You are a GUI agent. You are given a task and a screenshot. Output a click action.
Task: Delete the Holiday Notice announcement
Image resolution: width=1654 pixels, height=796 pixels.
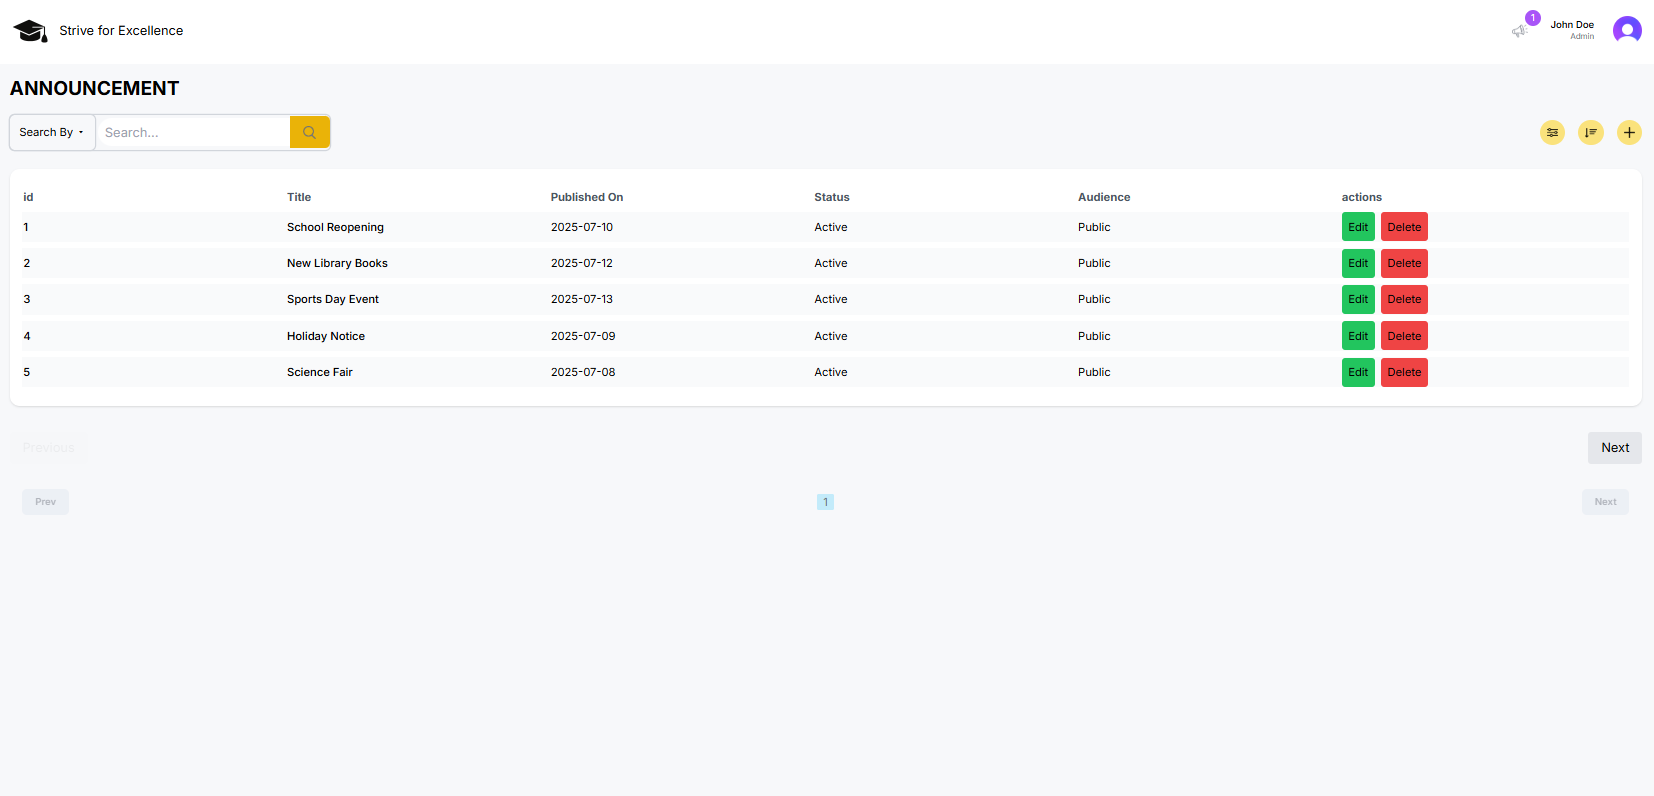tap(1404, 336)
